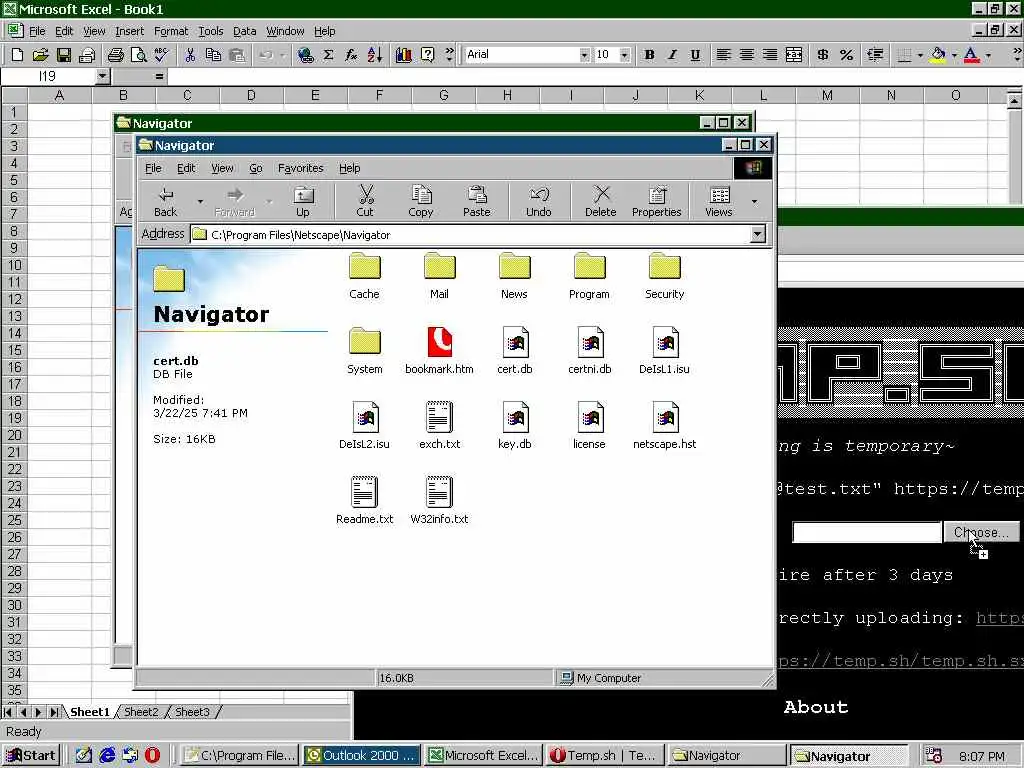The height and width of the screenshot is (768, 1024).
Task: Open the Borders dropdown arrow
Action: click(x=920, y=56)
